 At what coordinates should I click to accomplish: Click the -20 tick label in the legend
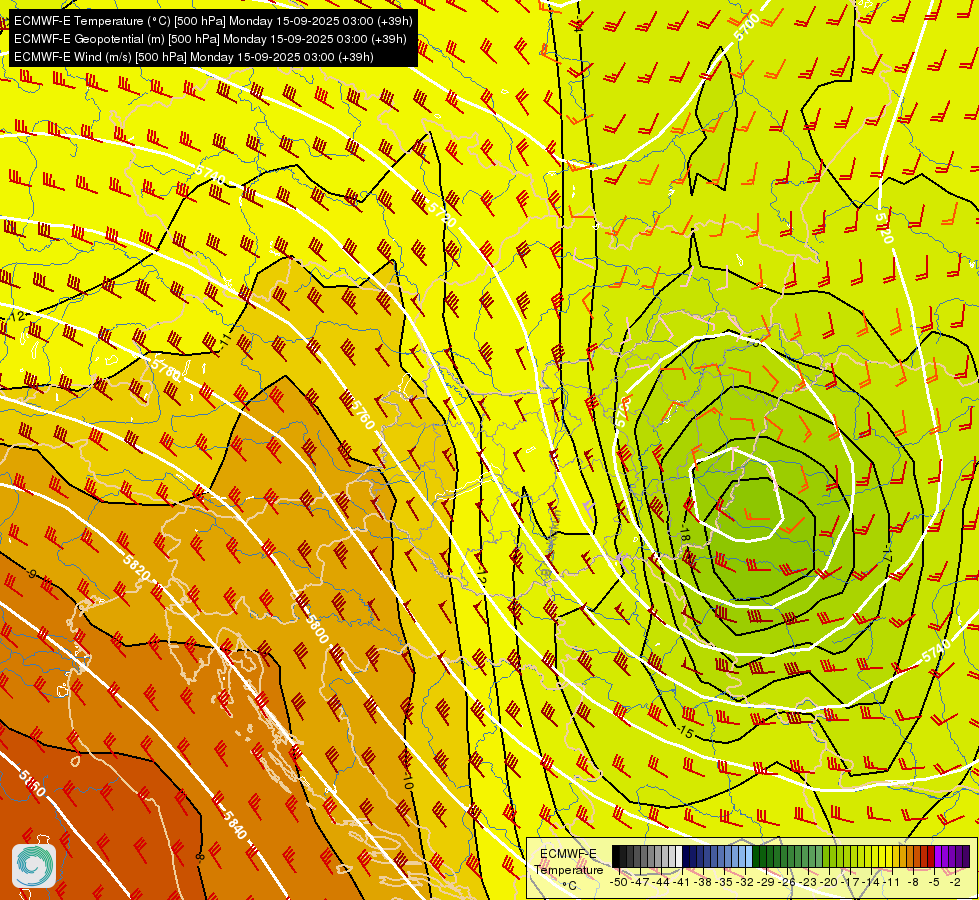(829, 883)
